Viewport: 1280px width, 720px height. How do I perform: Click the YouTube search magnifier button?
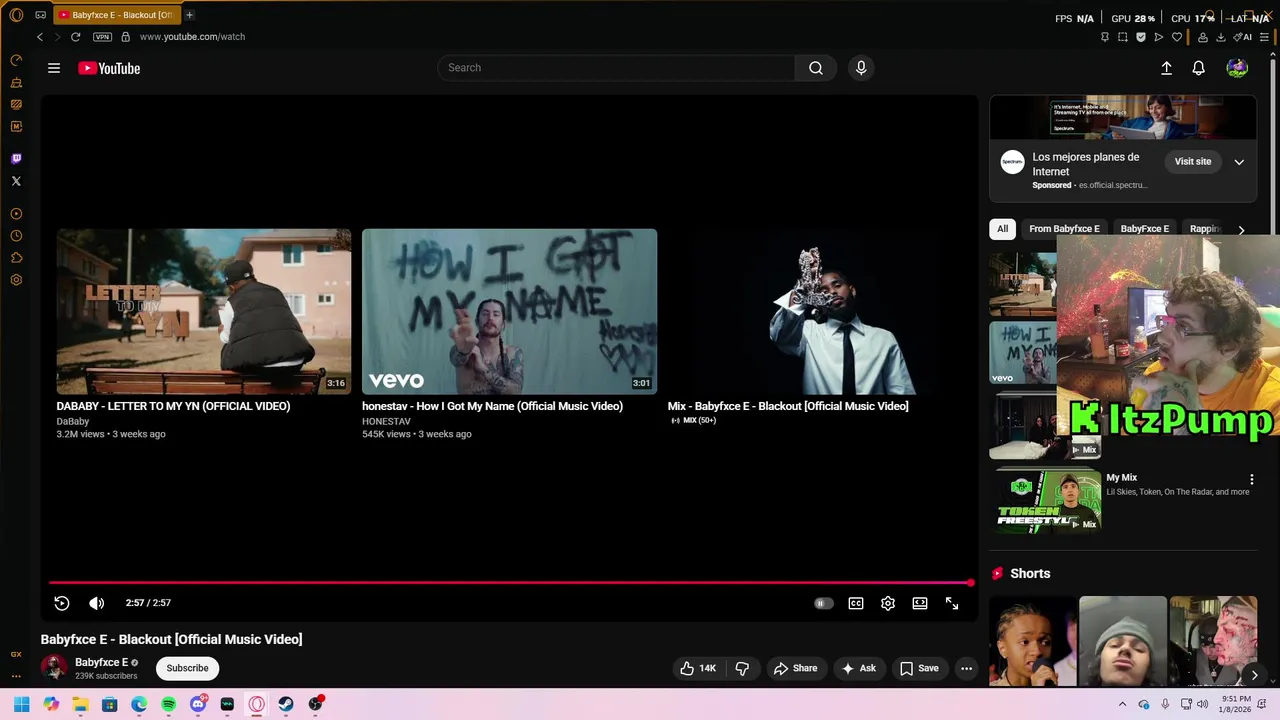pyautogui.click(x=816, y=68)
